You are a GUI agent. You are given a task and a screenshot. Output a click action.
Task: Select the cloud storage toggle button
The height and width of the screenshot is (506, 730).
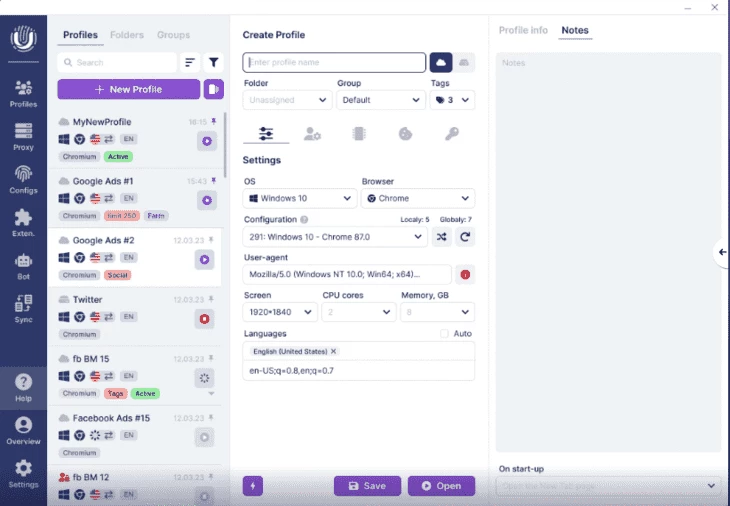point(440,62)
